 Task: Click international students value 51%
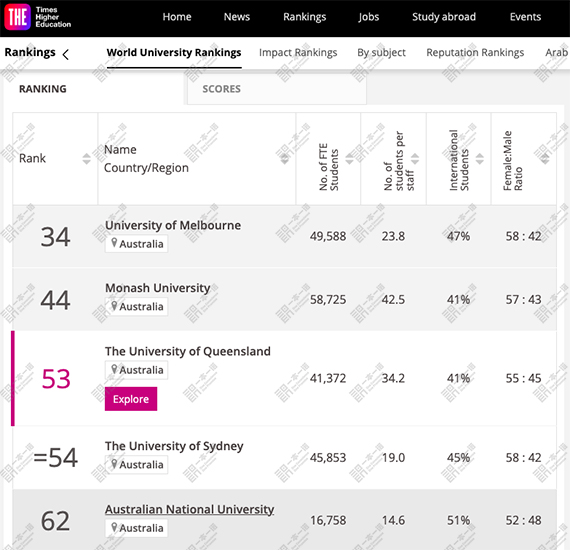(x=458, y=521)
